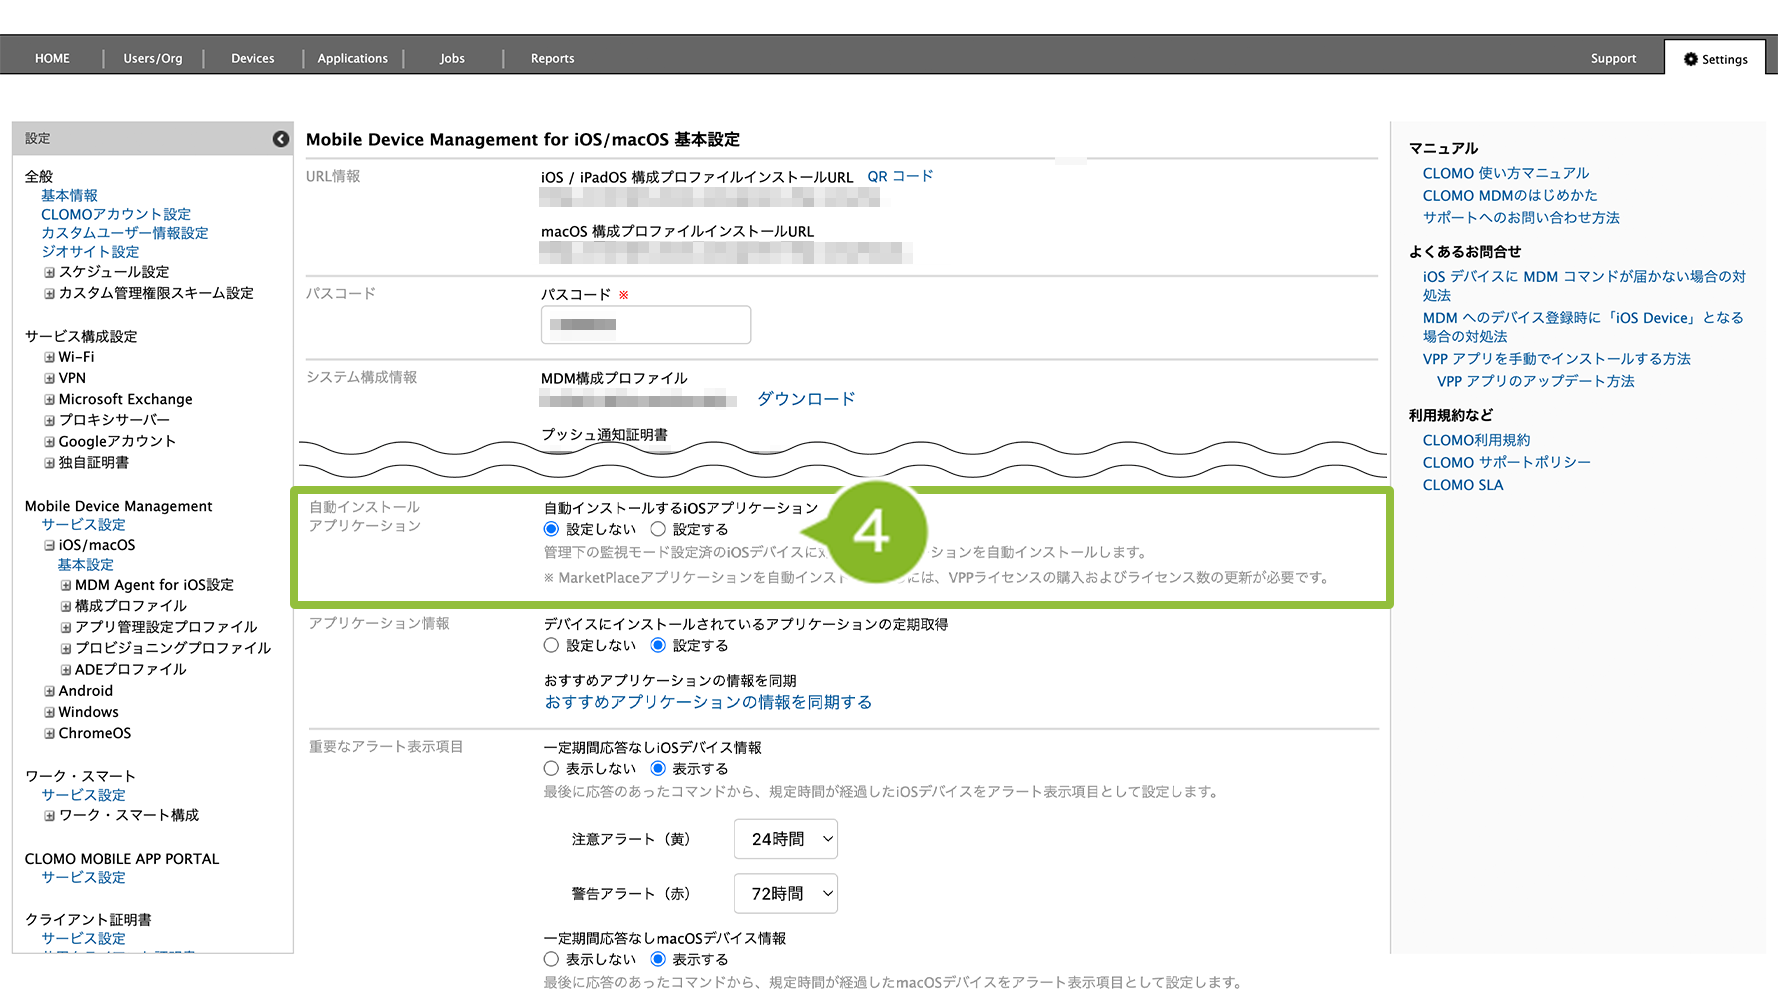Screen dimensions: 1778x1000
Task: Expand the VPN plus icon
Action: (49, 378)
